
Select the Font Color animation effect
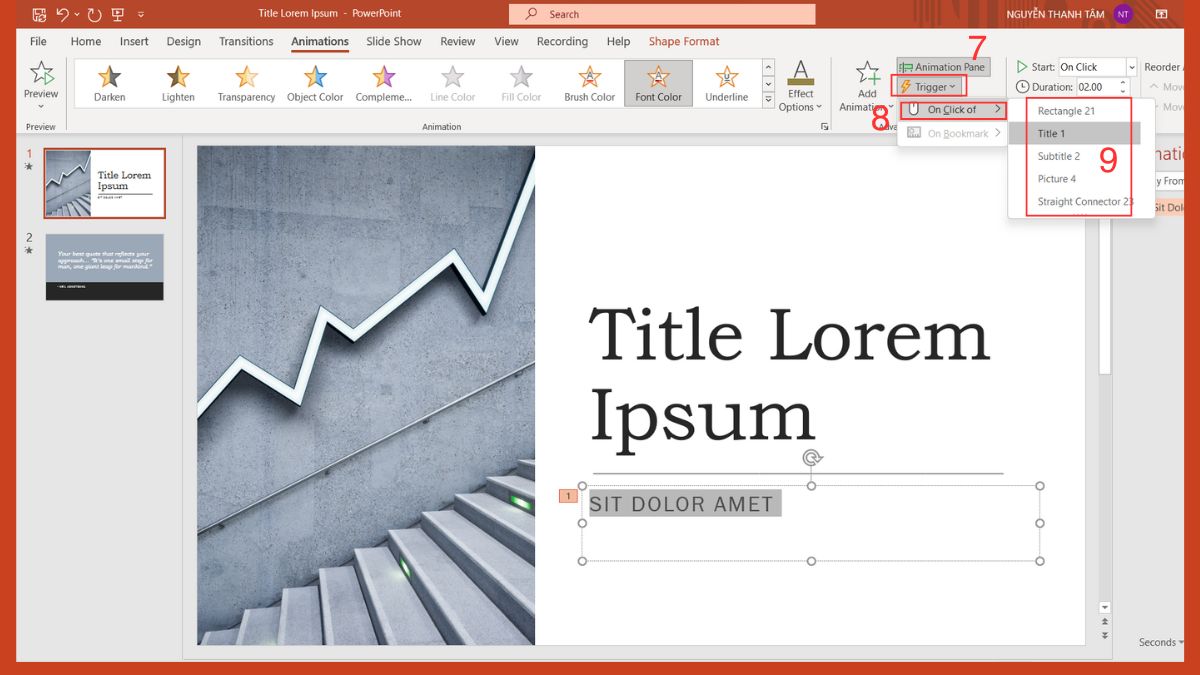point(657,83)
